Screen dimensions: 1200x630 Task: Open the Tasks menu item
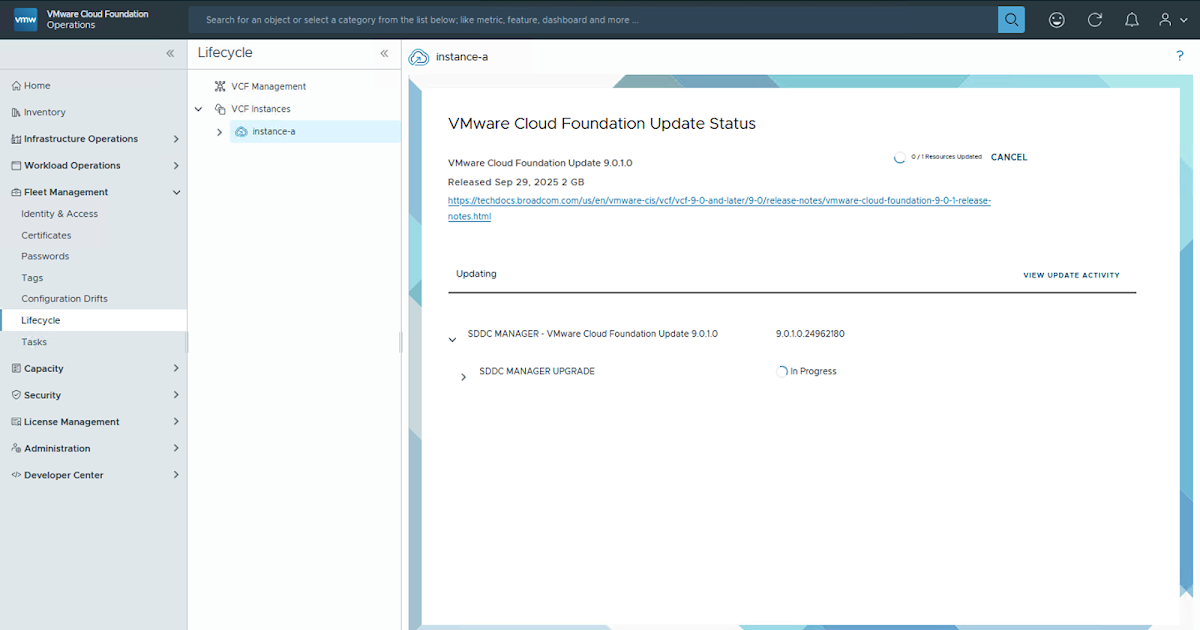click(34, 342)
